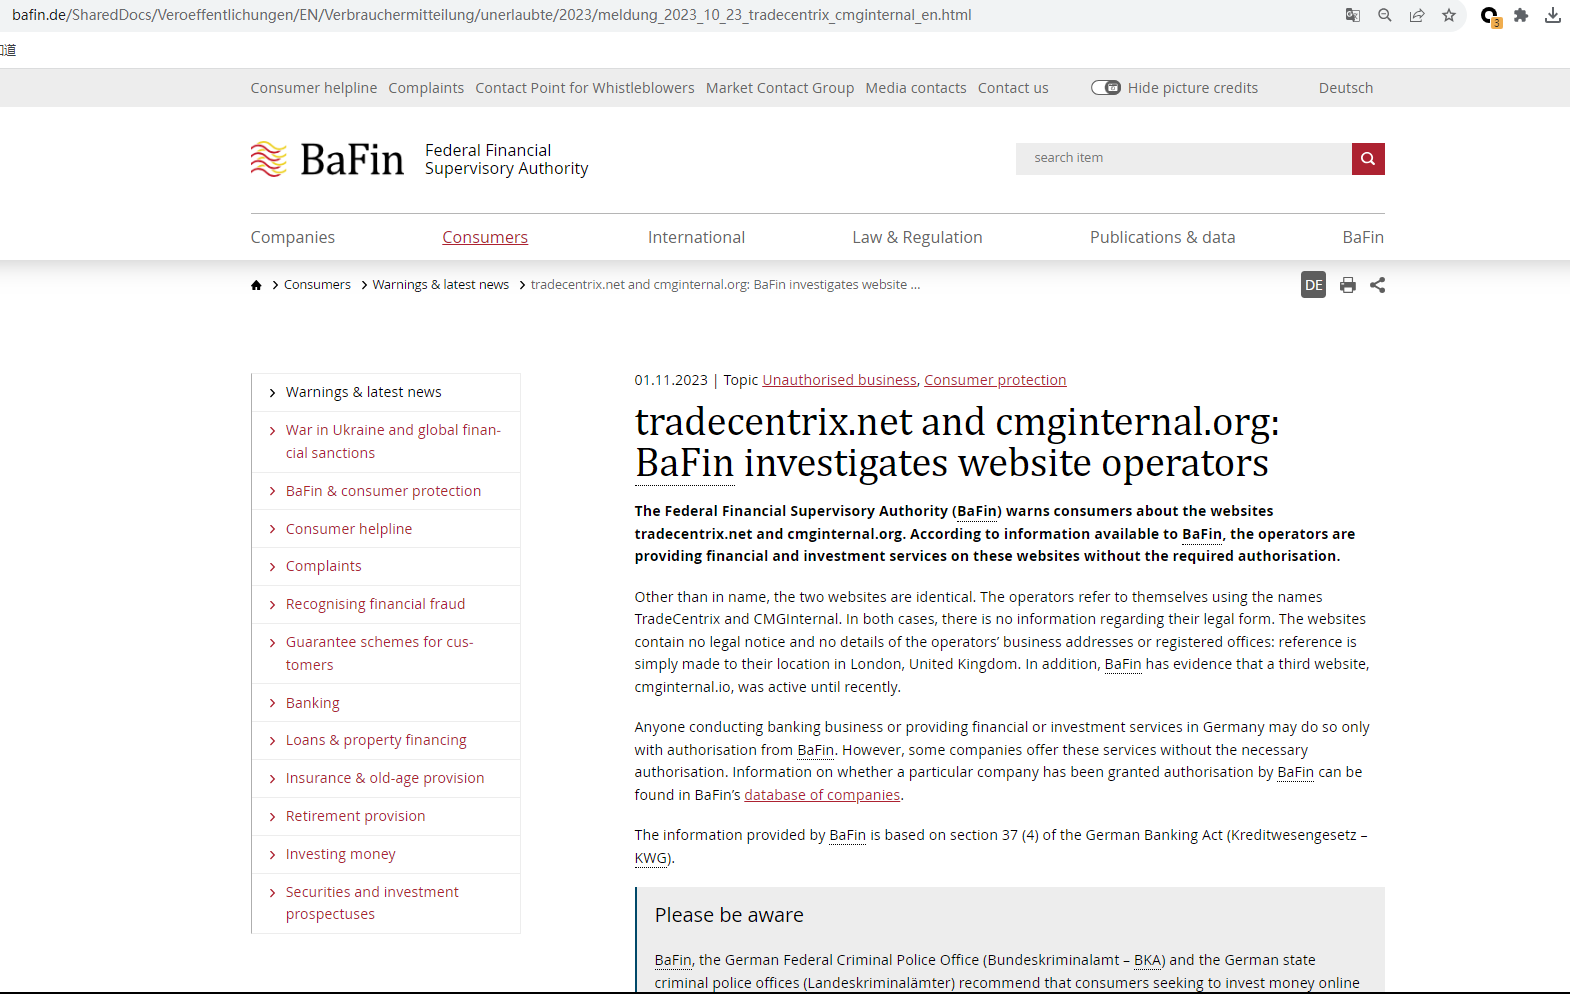Open Consumer helpline in the sidebar

[386, 529]
